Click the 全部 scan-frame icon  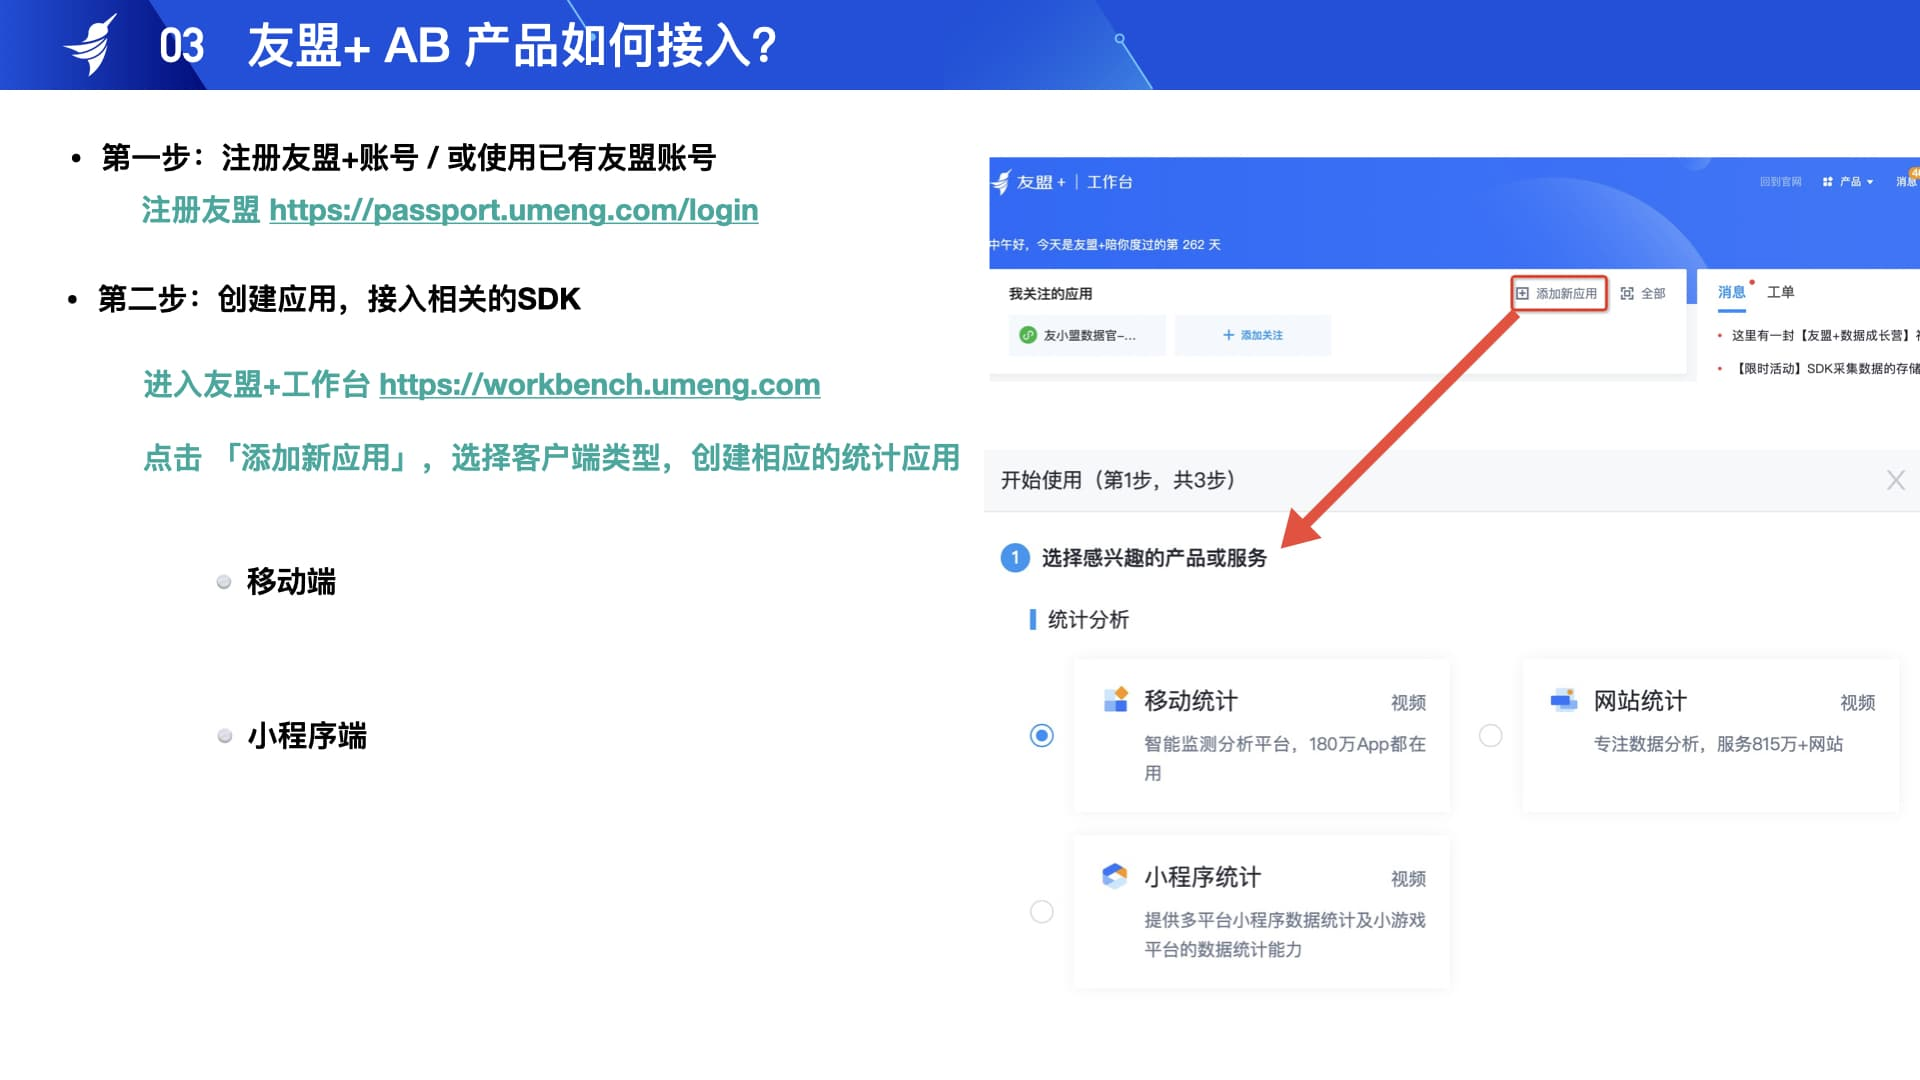(1627, 293)
